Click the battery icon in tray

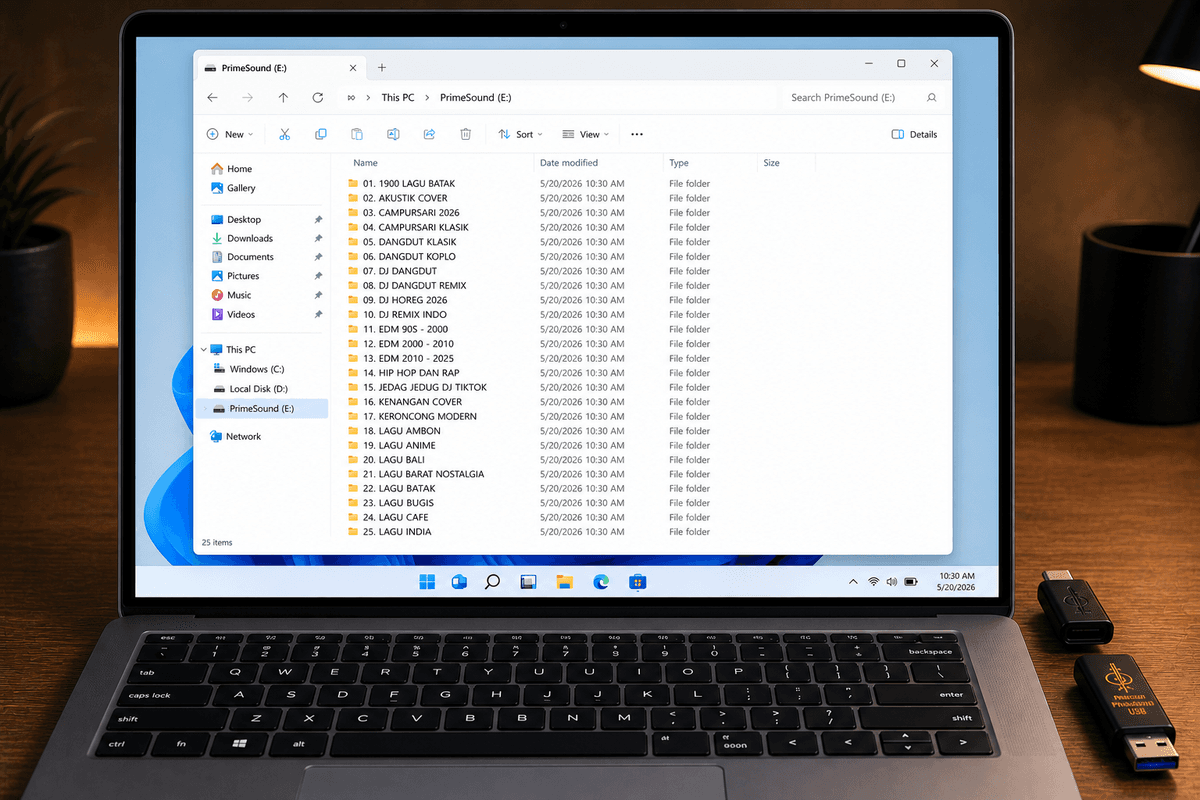pos(911,582)
